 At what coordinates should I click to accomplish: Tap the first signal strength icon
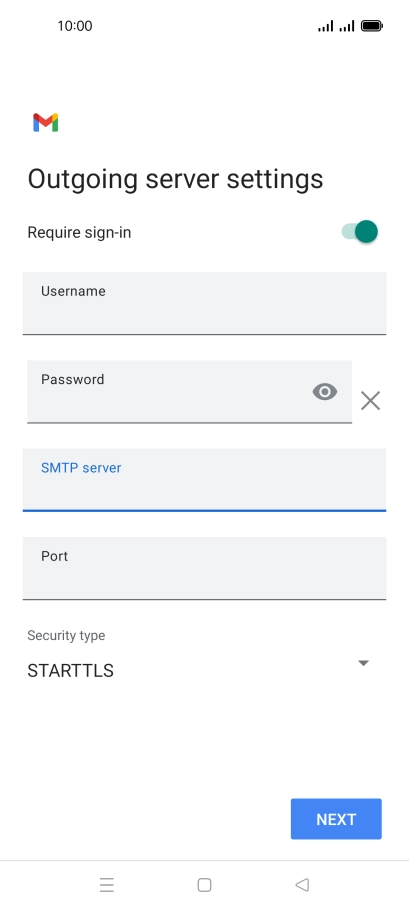pyautogui.click(x=325, y=26)
